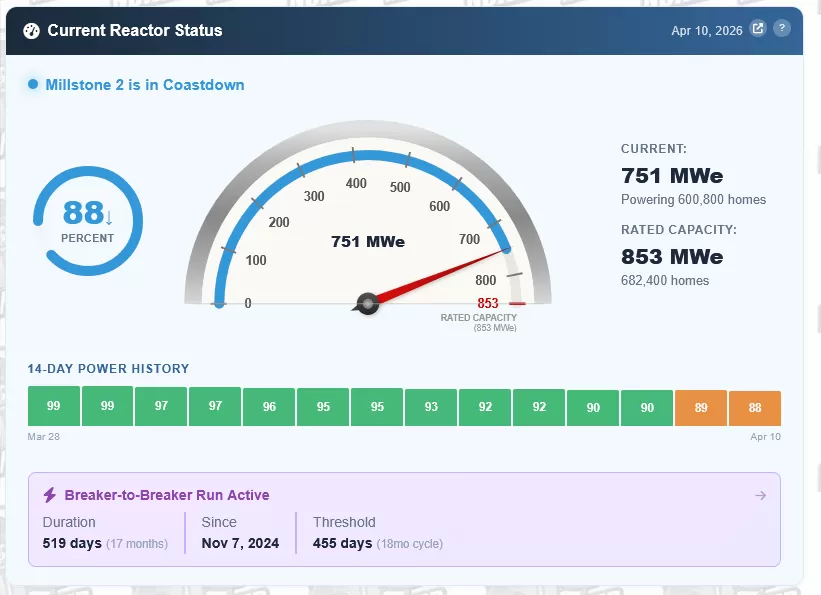Select the second 90 power history bar
The image size is (821, 595).
(647, 407)
